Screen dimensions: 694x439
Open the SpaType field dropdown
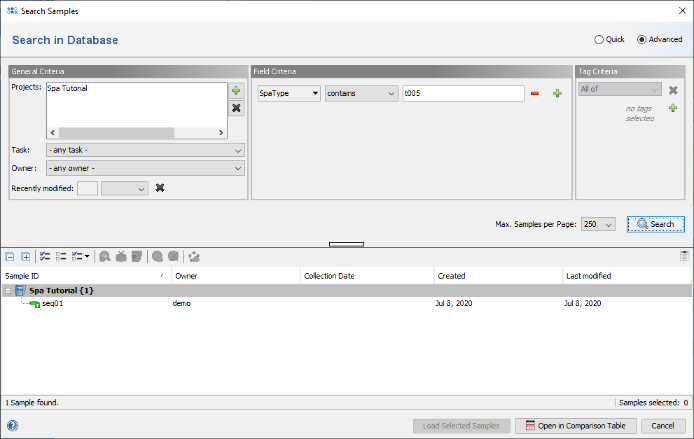pos(288,93)
